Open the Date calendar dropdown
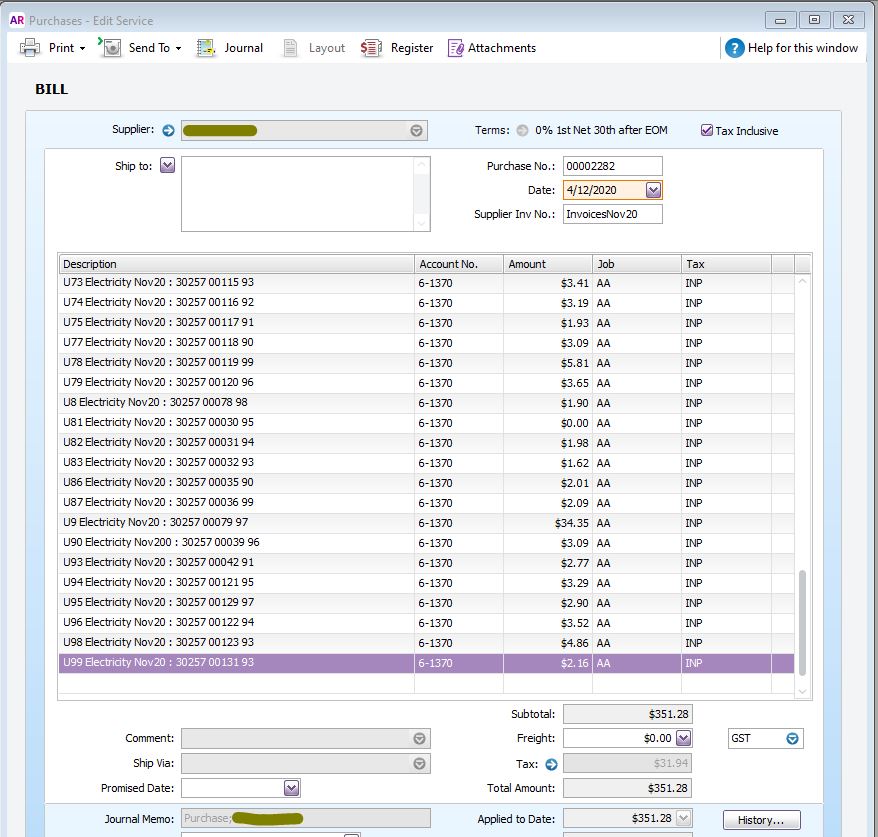Image resolution: width=878 pixels, height=837 pixels. click(x=653, y=190)
